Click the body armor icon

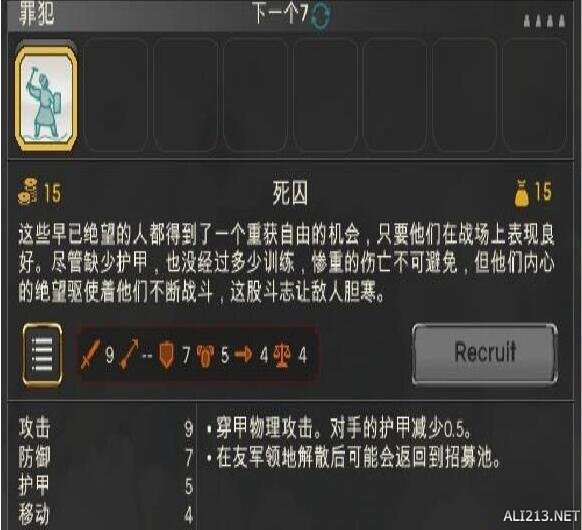point(205,356)
